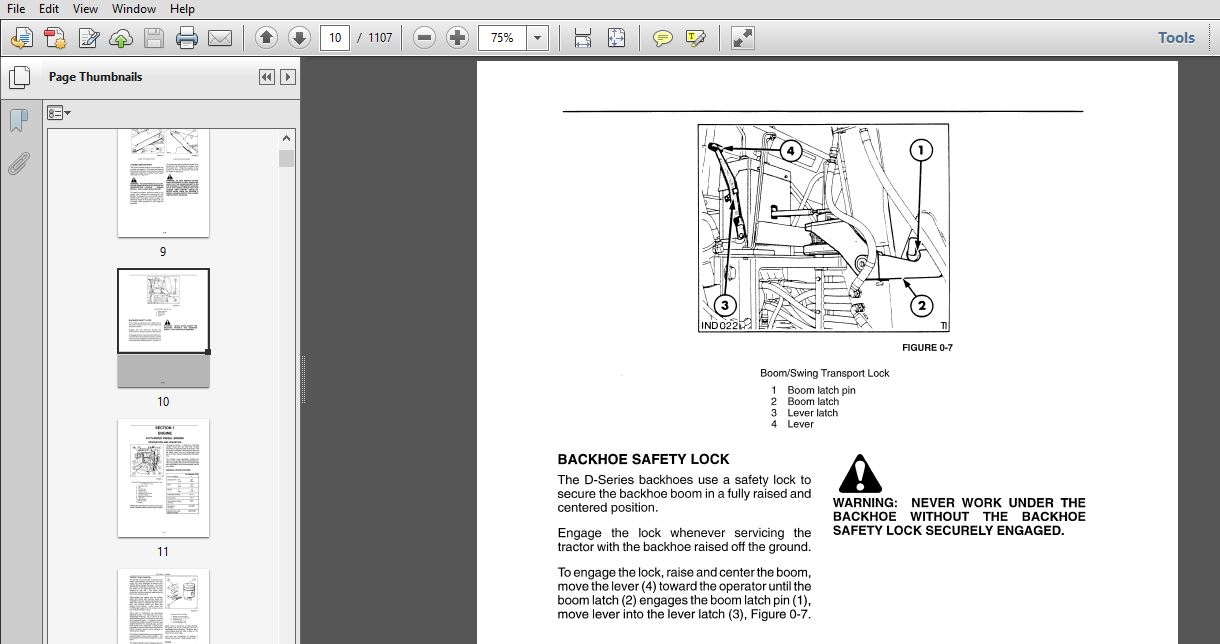The width and height of the screenshot is (1220, 644).
Task: Select the highlight text tool
Action: [696, 38]
